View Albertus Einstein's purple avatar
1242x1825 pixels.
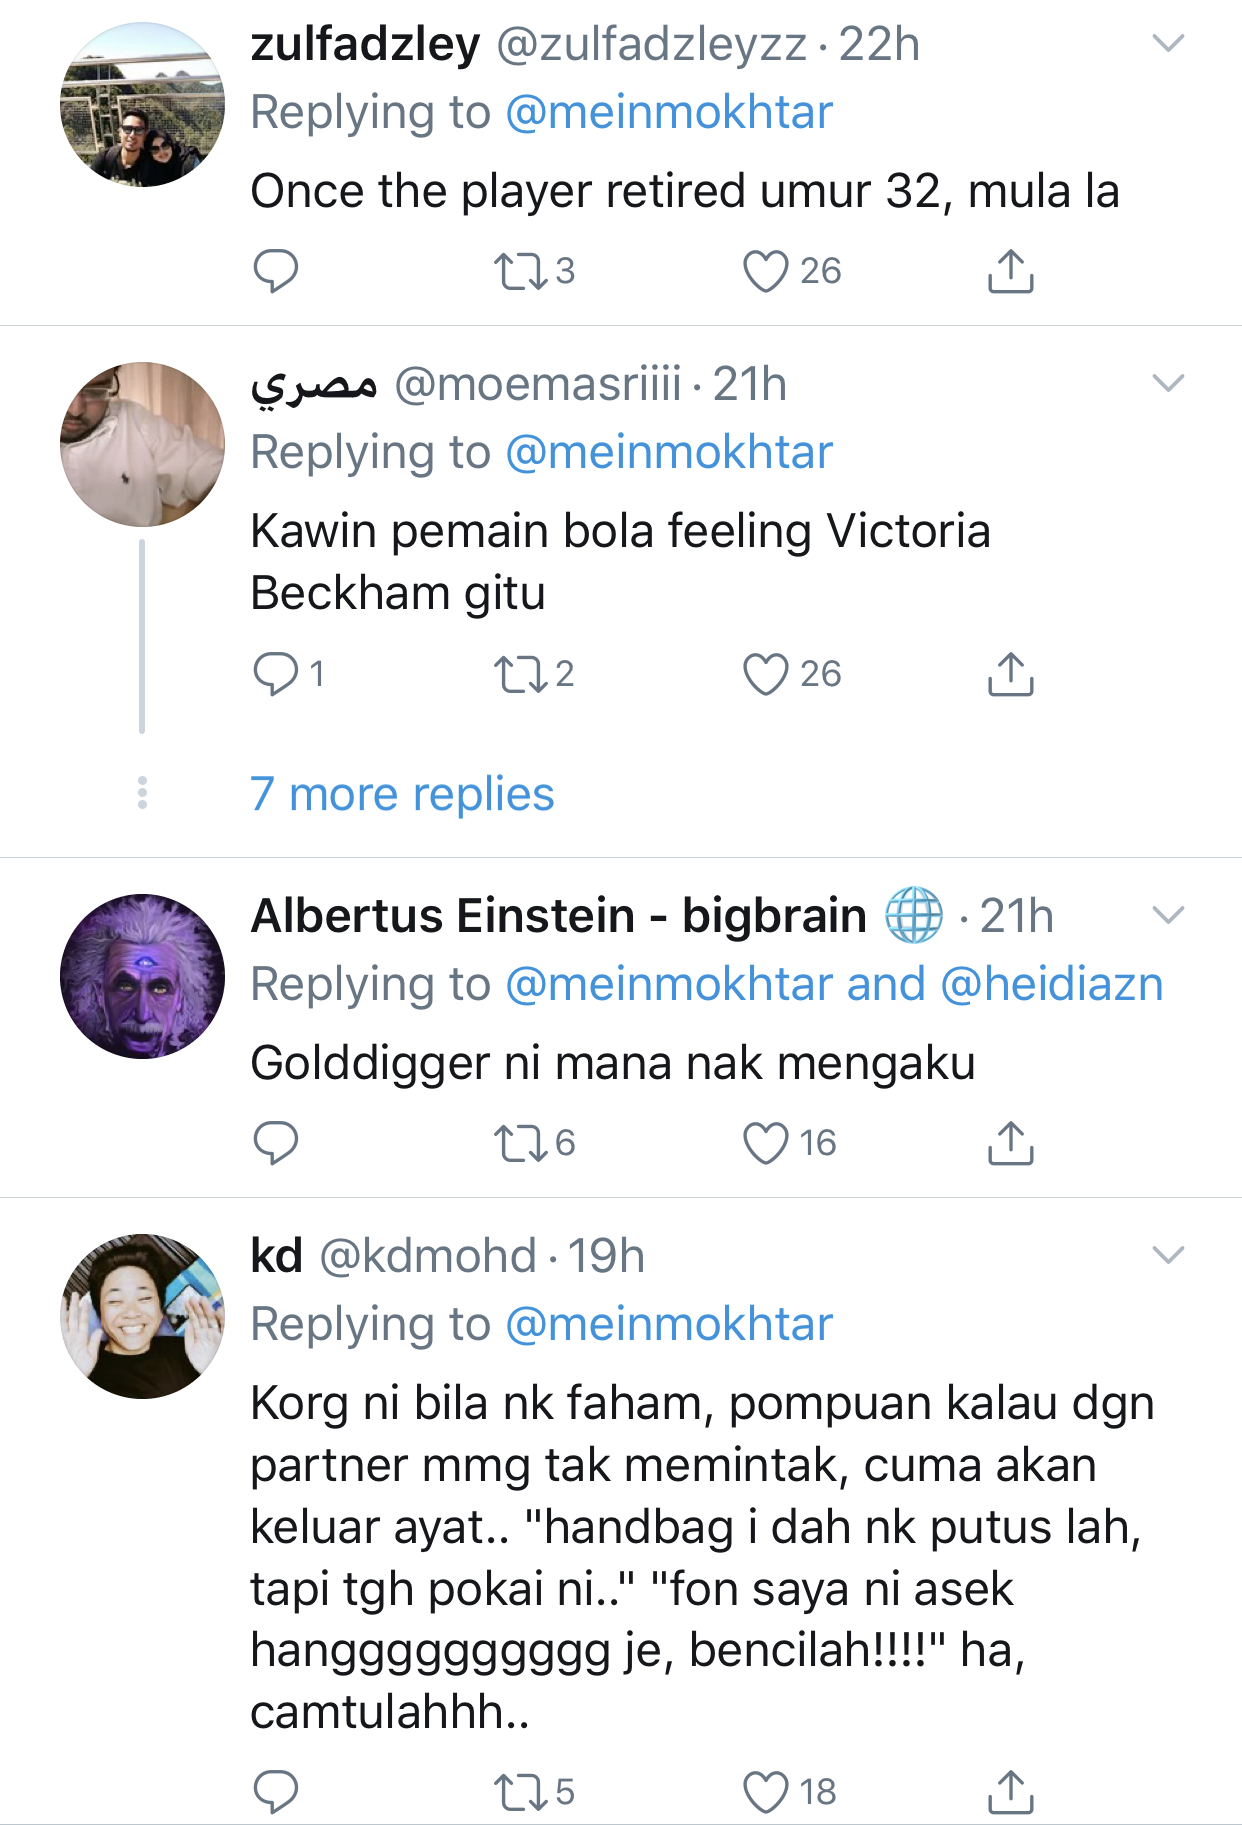(142, 976)
